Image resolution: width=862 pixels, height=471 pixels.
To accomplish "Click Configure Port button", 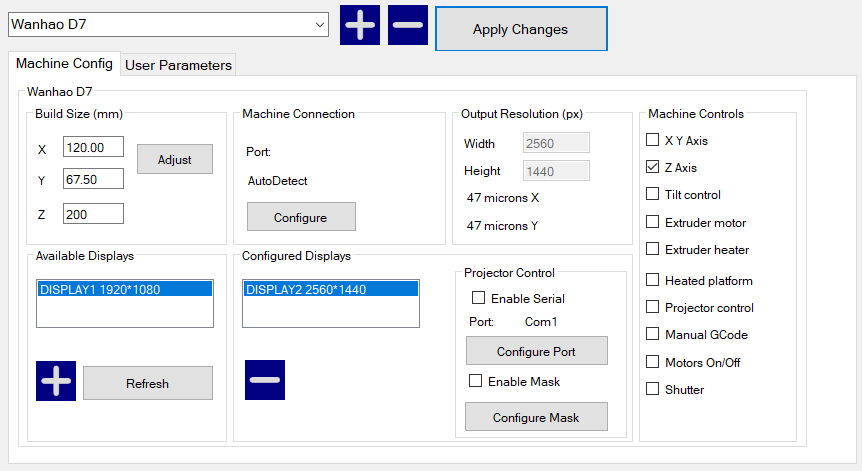I will [537, 351].
